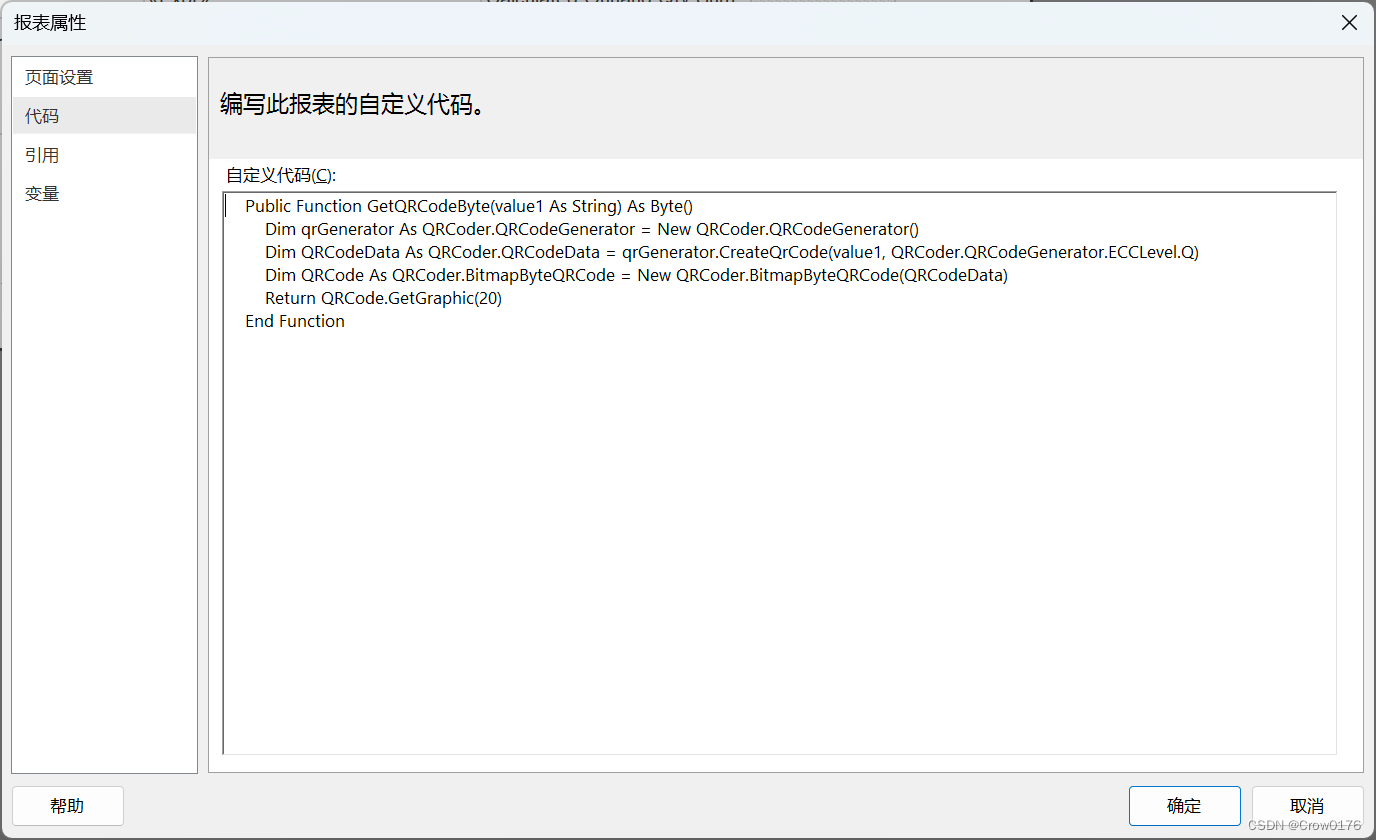Click the 取消 button to cancel

click(x=1307, y=805)
